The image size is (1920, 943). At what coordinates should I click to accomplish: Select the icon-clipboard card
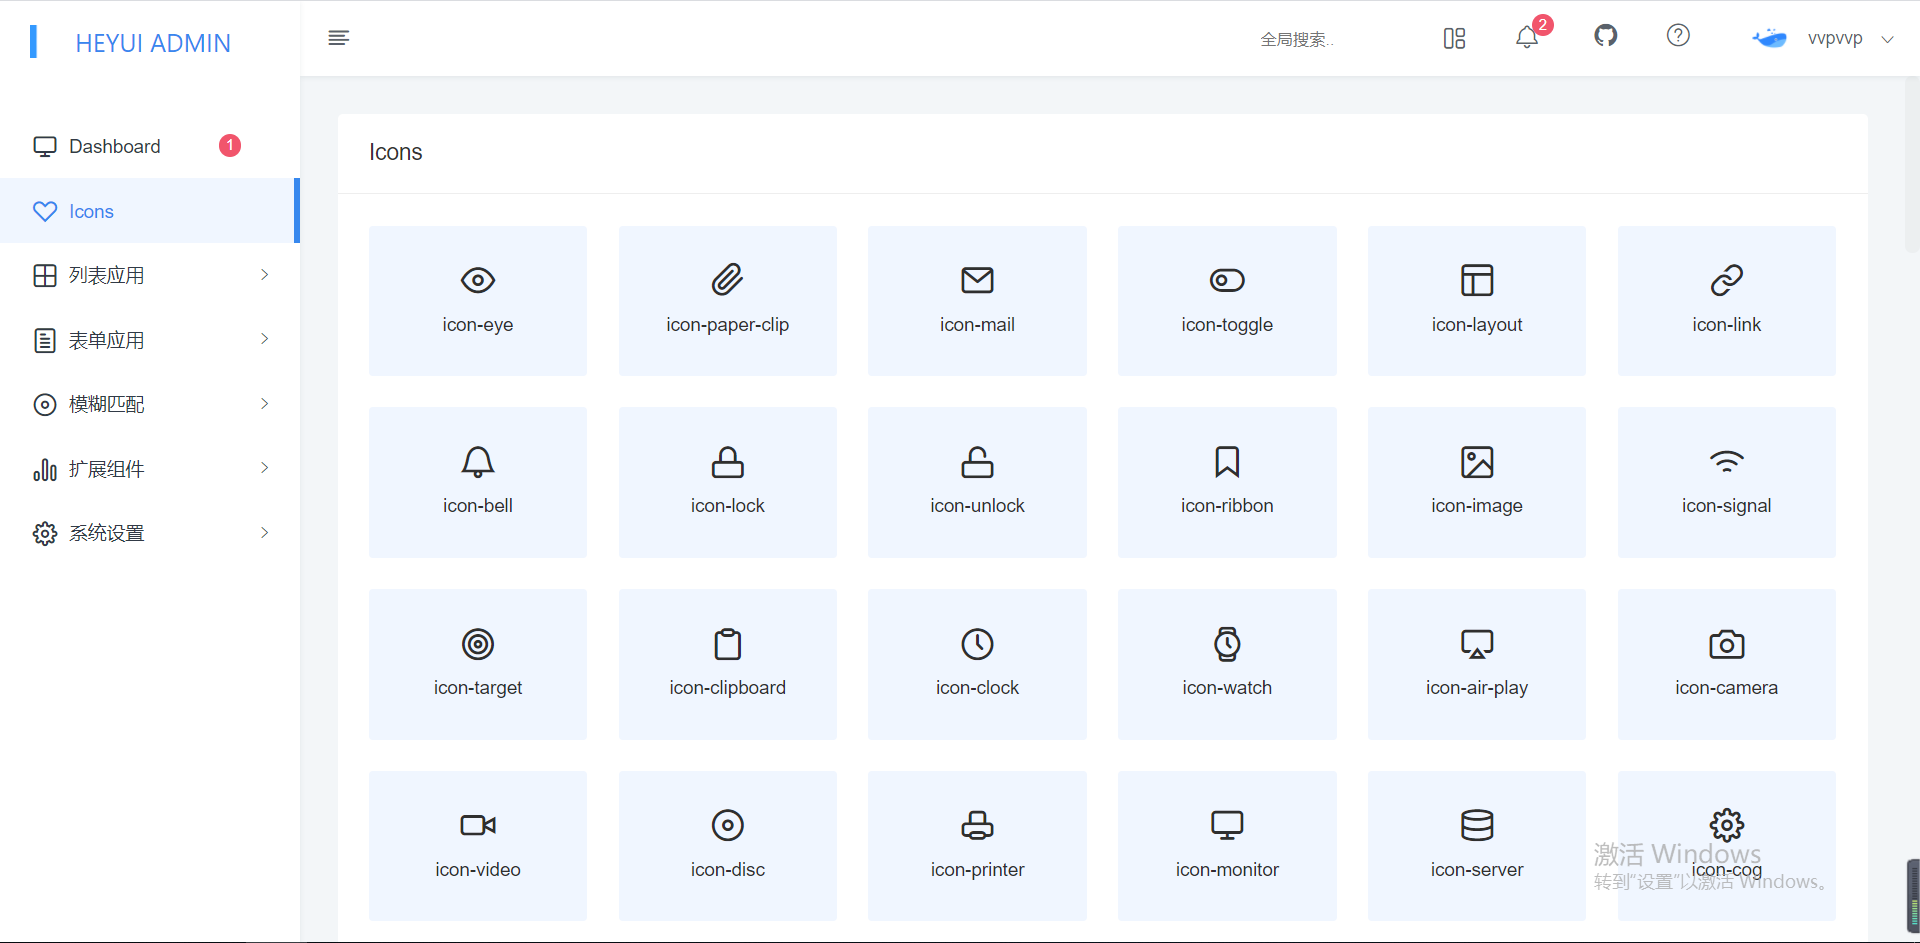pyautogui.click(x=728, y=664)
